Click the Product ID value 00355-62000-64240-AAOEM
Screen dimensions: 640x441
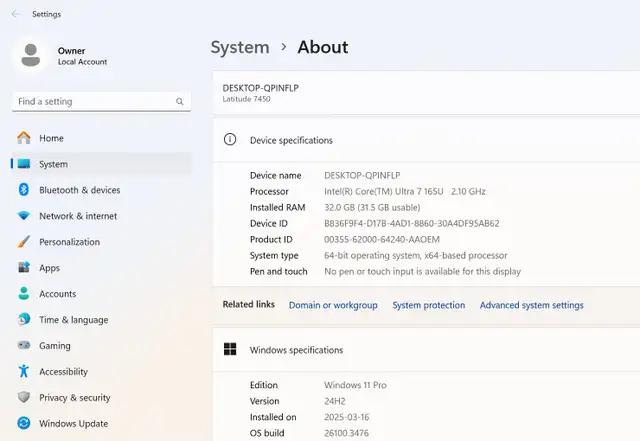(x=382, y=239)
